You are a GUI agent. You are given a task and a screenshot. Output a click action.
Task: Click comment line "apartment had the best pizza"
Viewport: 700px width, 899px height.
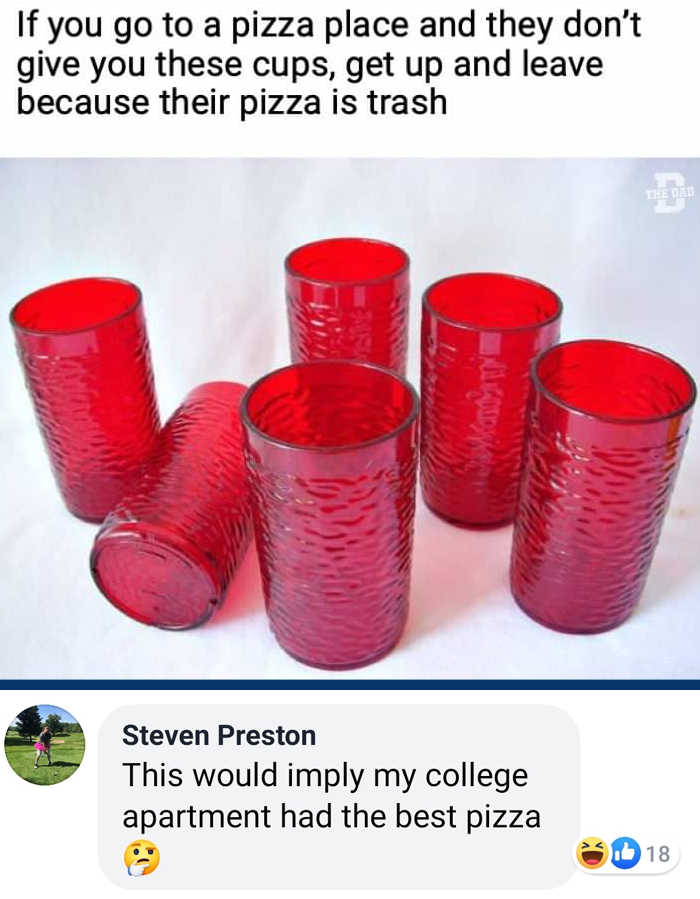pos(331,816)
